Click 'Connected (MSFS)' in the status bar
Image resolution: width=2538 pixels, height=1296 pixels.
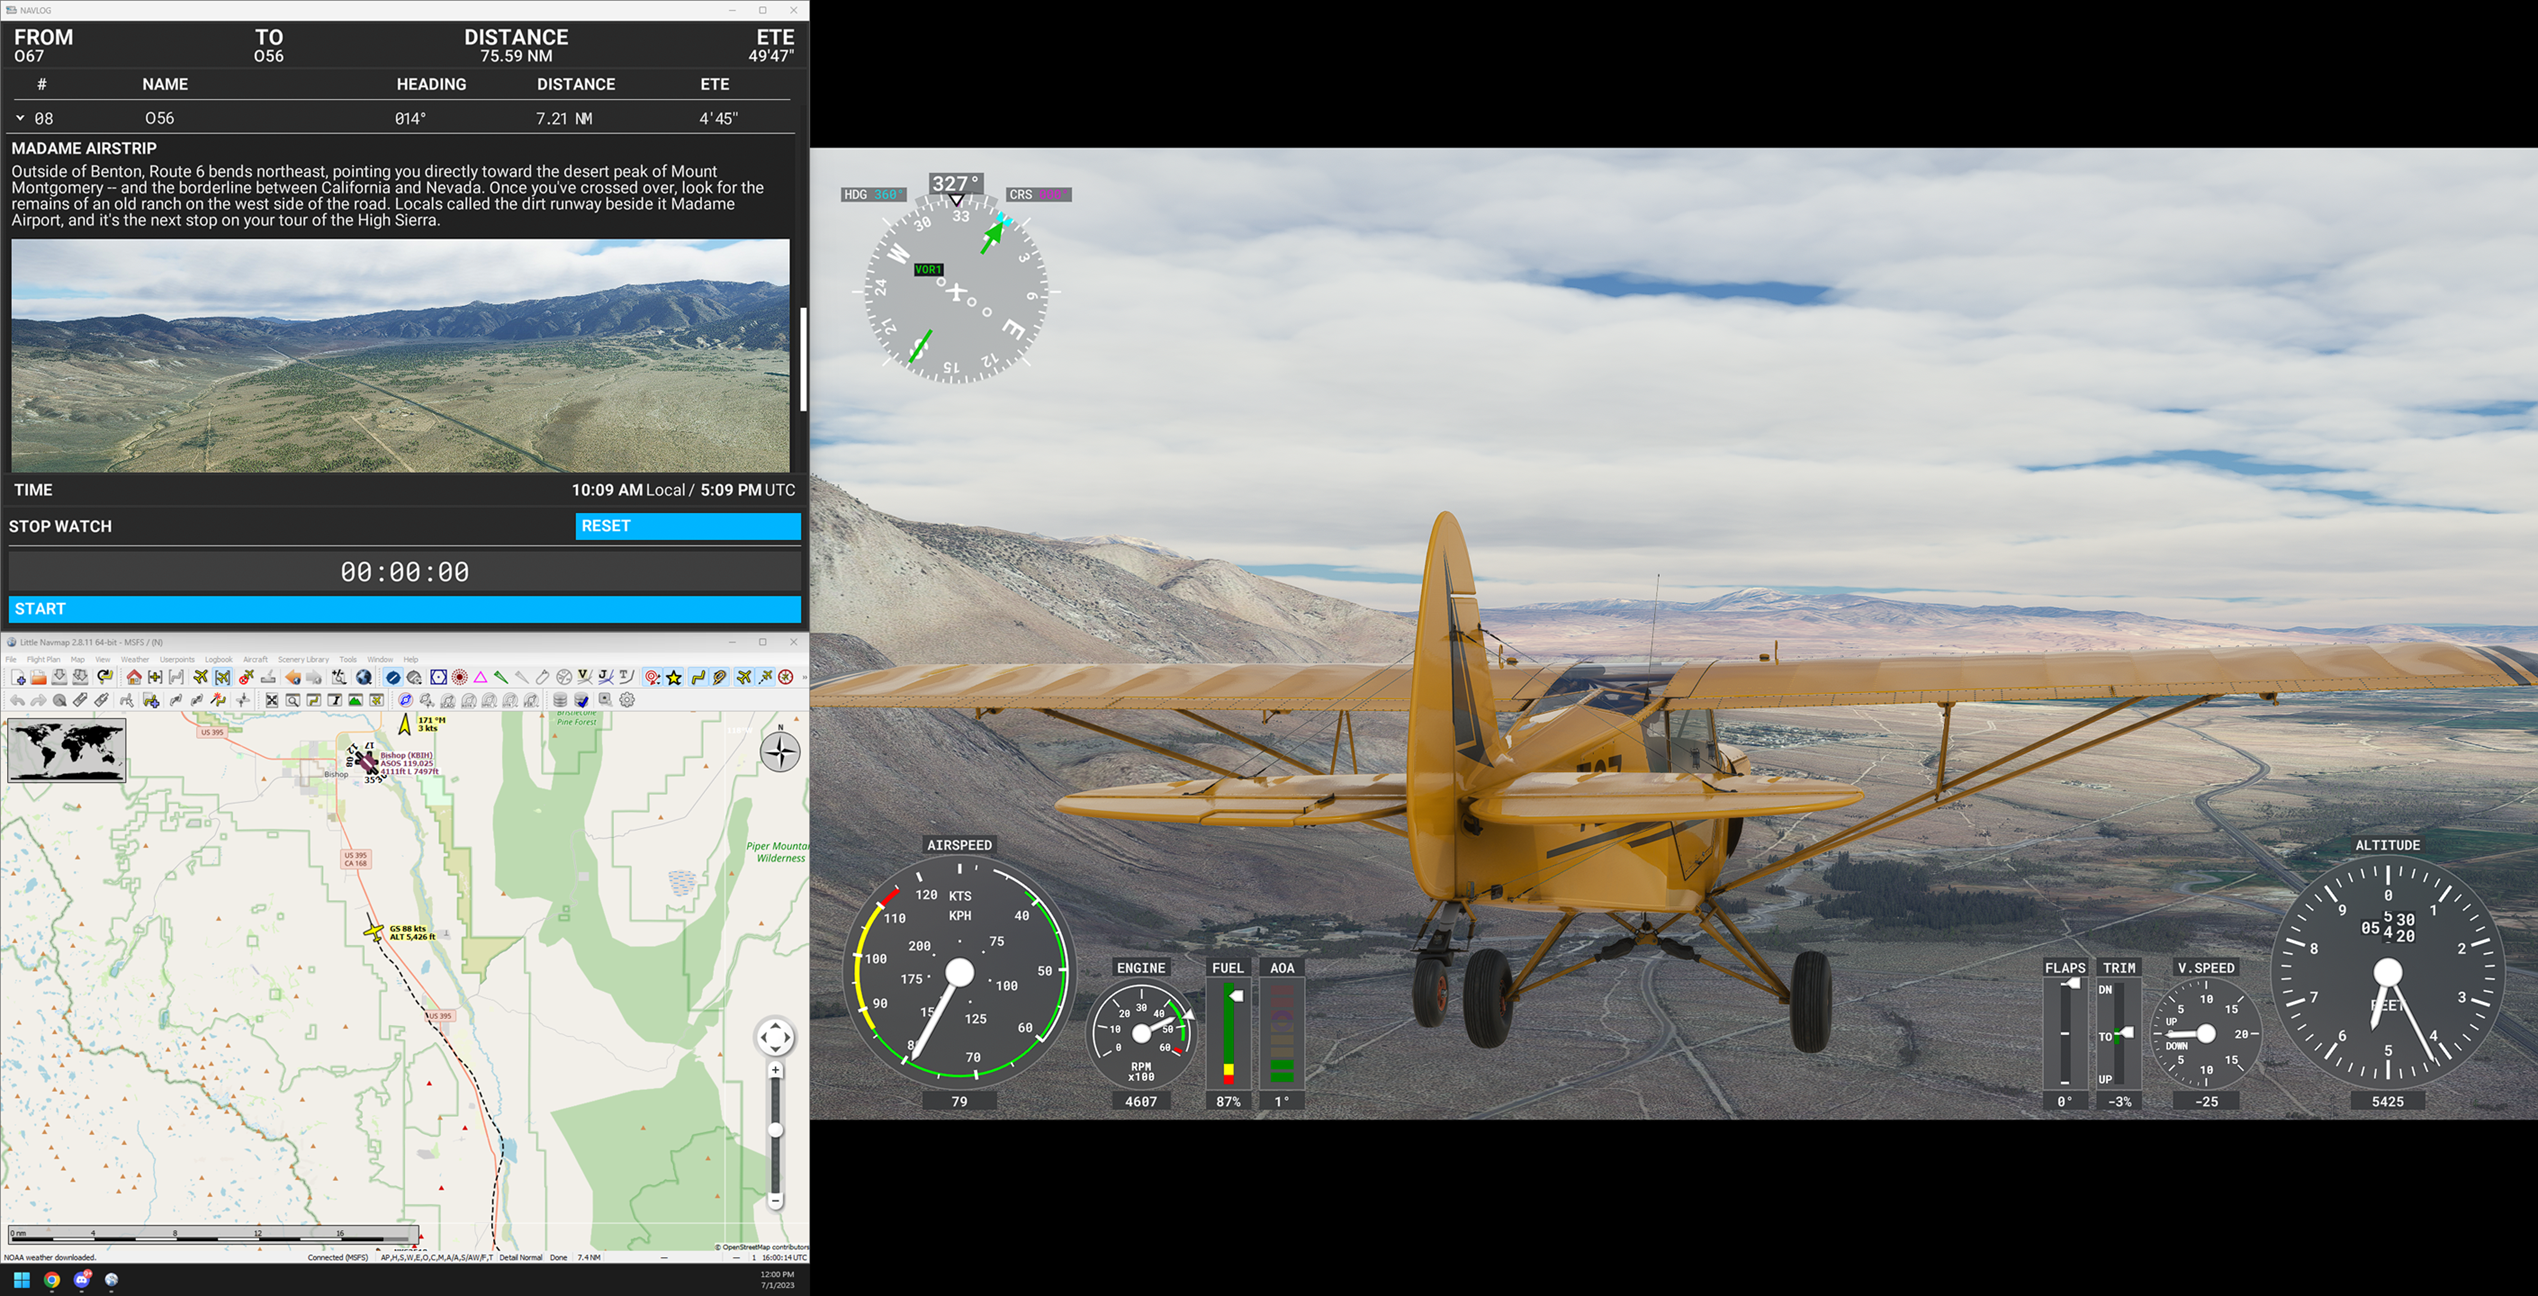tap(338, 1257)
